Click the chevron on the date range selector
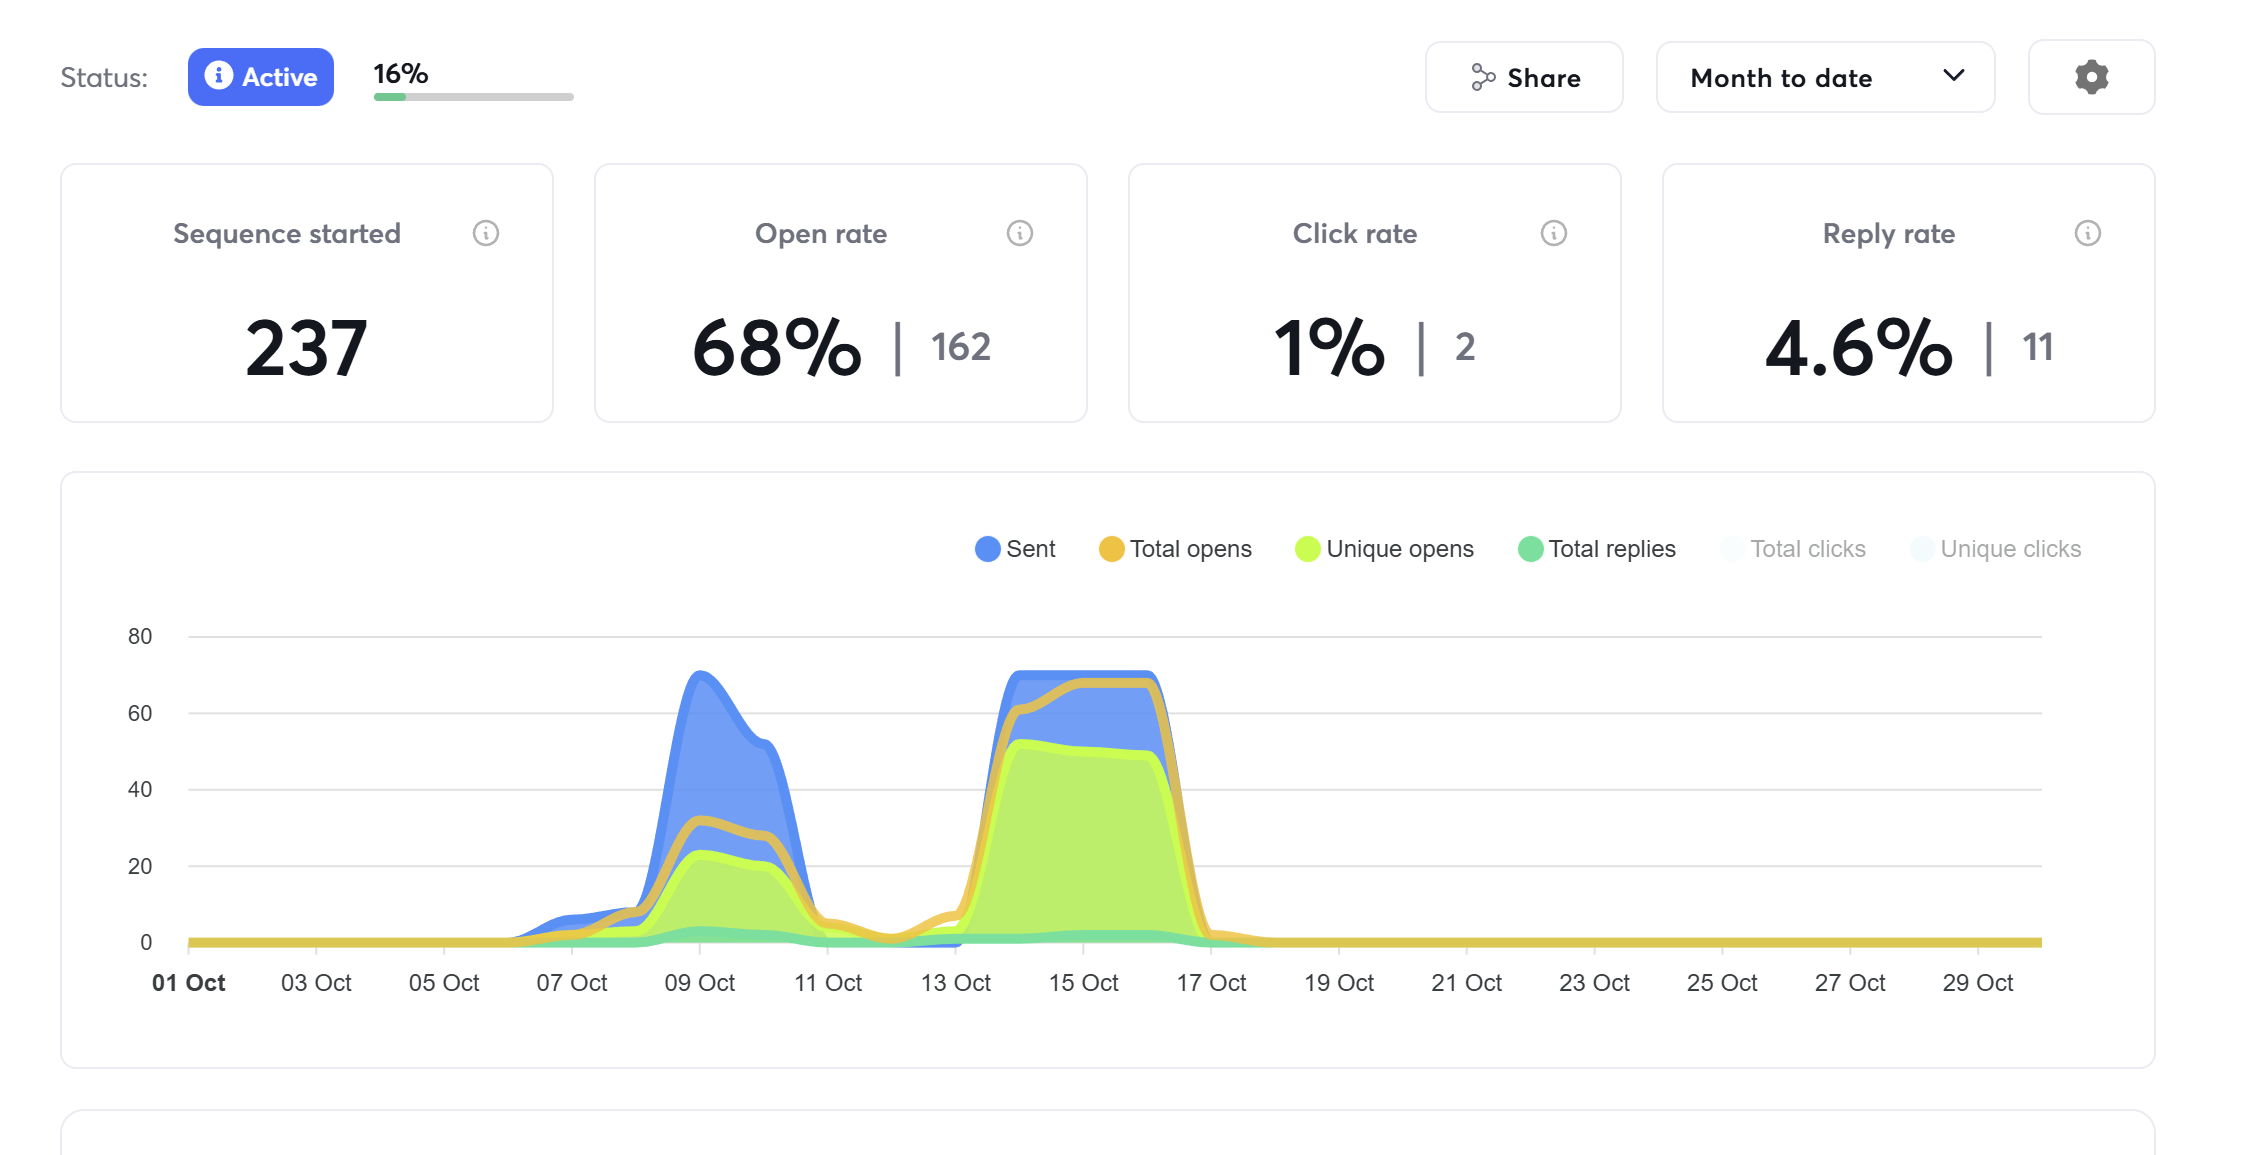The width and height of the screenshot is (2258, 1155). coord(1955,77)
